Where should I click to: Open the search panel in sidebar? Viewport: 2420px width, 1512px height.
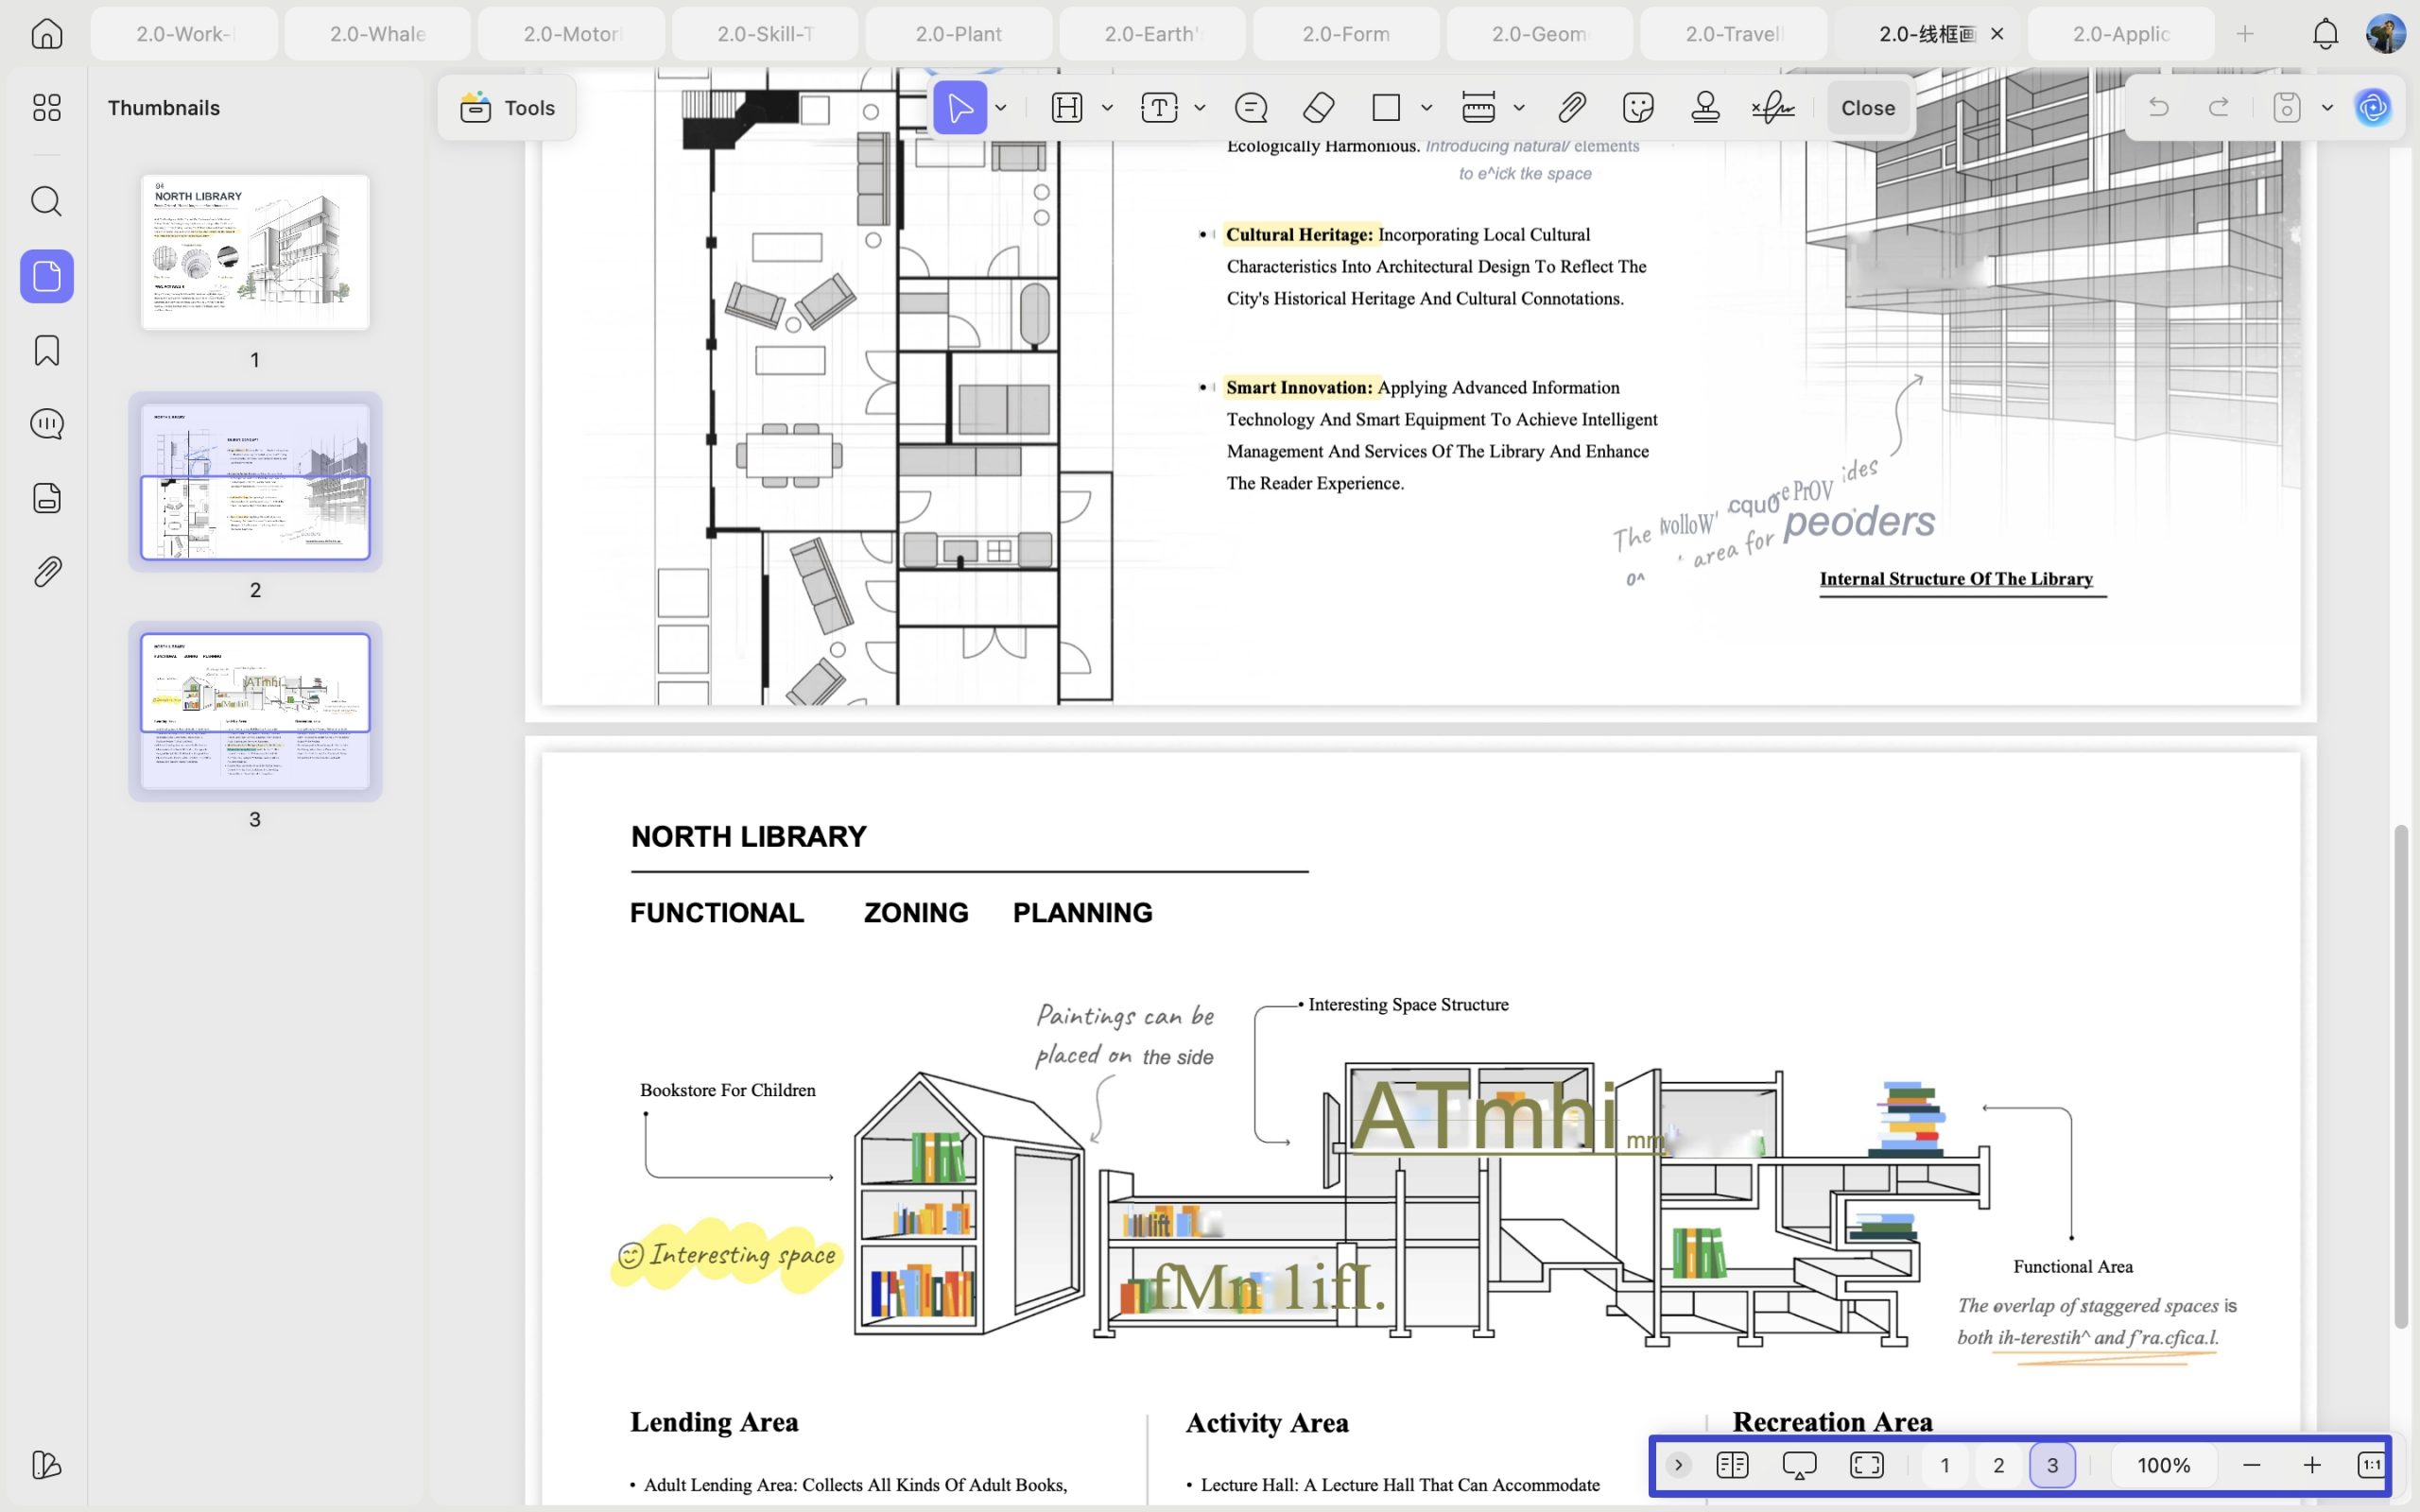click(47, 202)
